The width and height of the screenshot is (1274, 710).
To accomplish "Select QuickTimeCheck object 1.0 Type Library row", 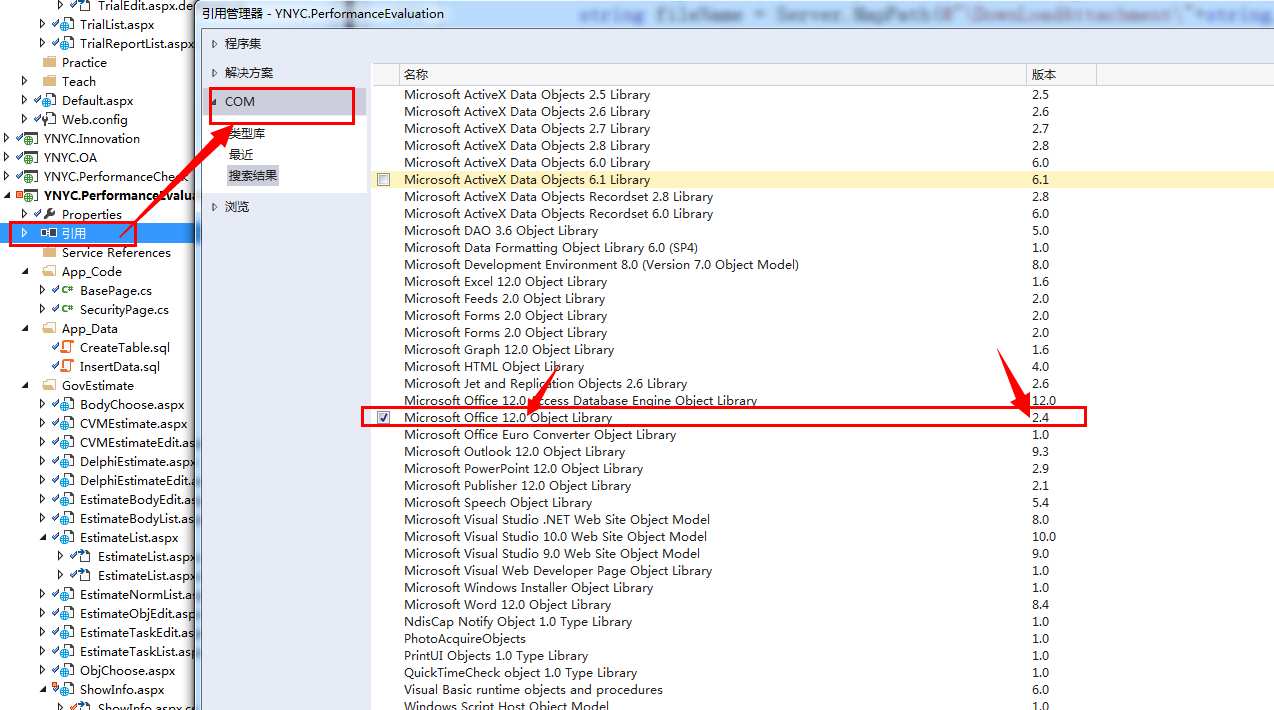I will pyautogui.click(x=822, y=673).
